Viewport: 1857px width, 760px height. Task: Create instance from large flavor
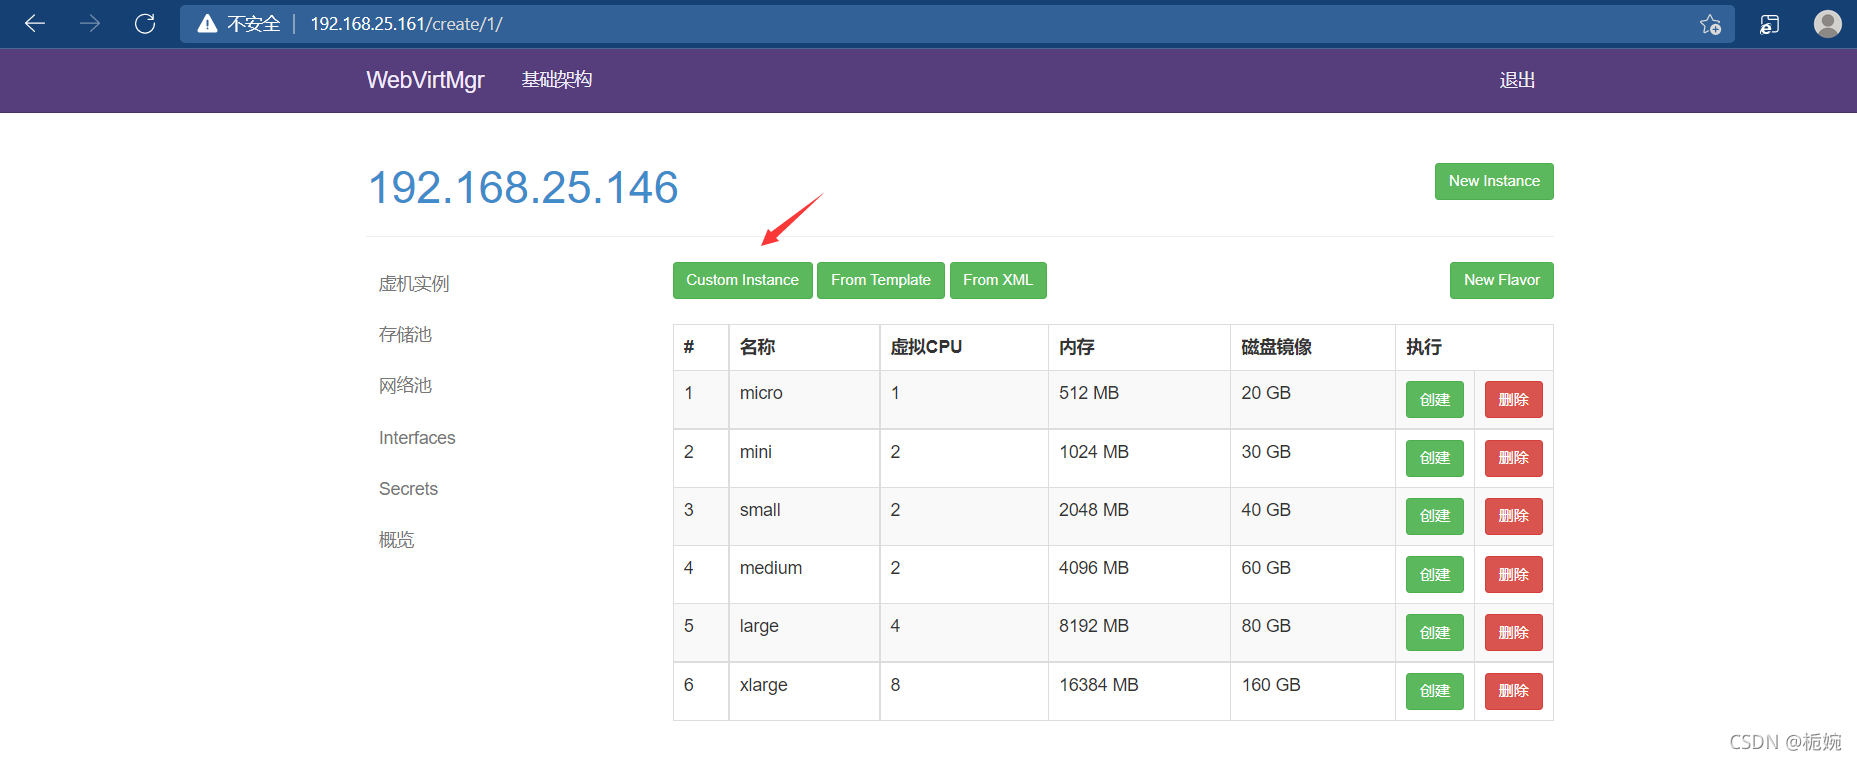pyautogui.click(x=1435, y=633)
